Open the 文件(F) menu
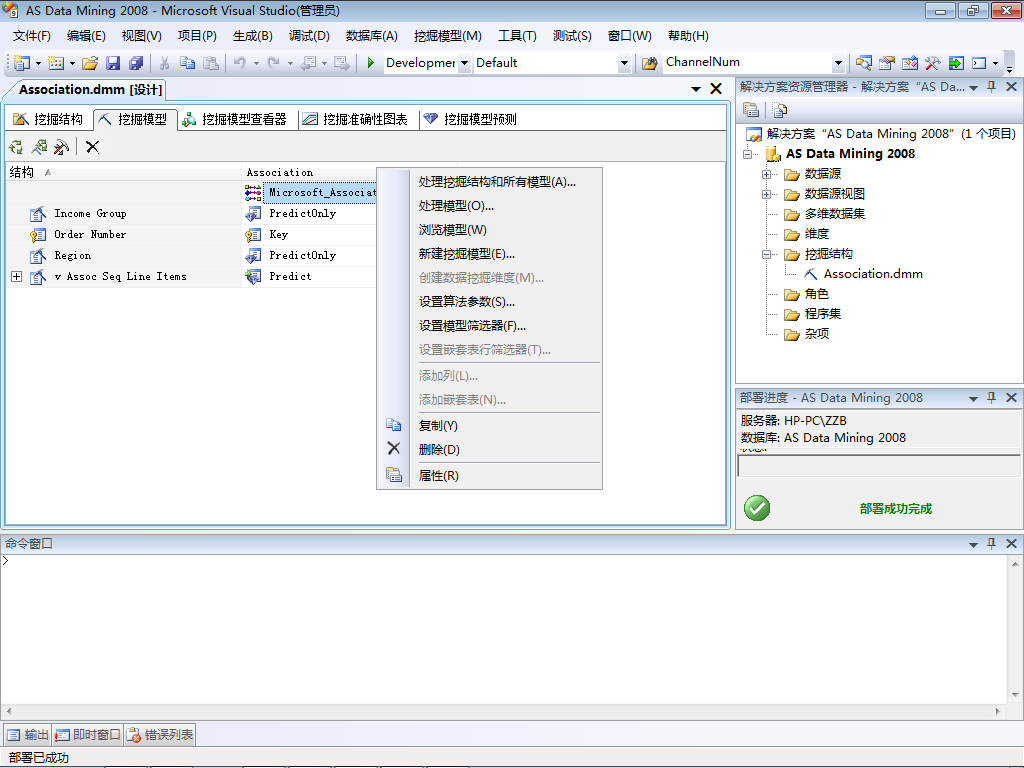Screen dimensions: 1024x768 click(x=31, y=36)
